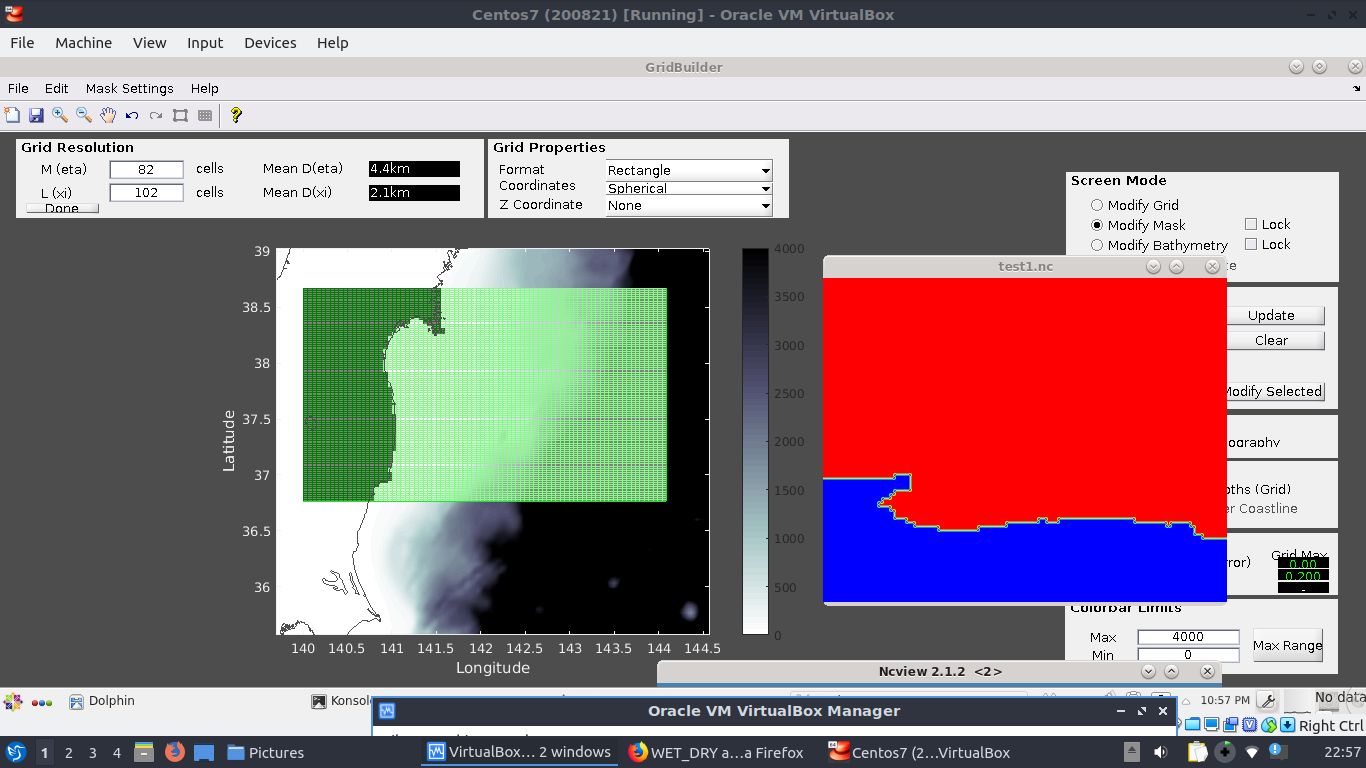Click the M (eta) cells input field
Viewport: 1366px width, 768px height.
146,170
